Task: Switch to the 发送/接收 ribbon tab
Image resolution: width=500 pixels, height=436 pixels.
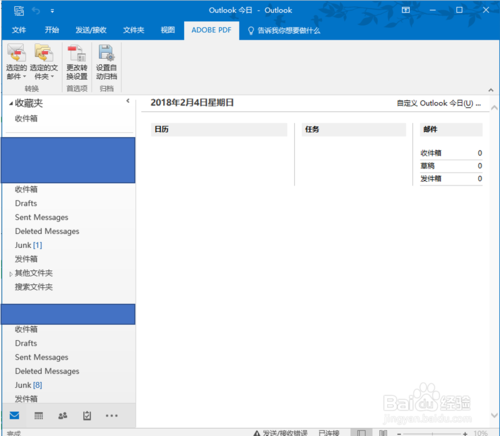Action: (x=91, y=30)
